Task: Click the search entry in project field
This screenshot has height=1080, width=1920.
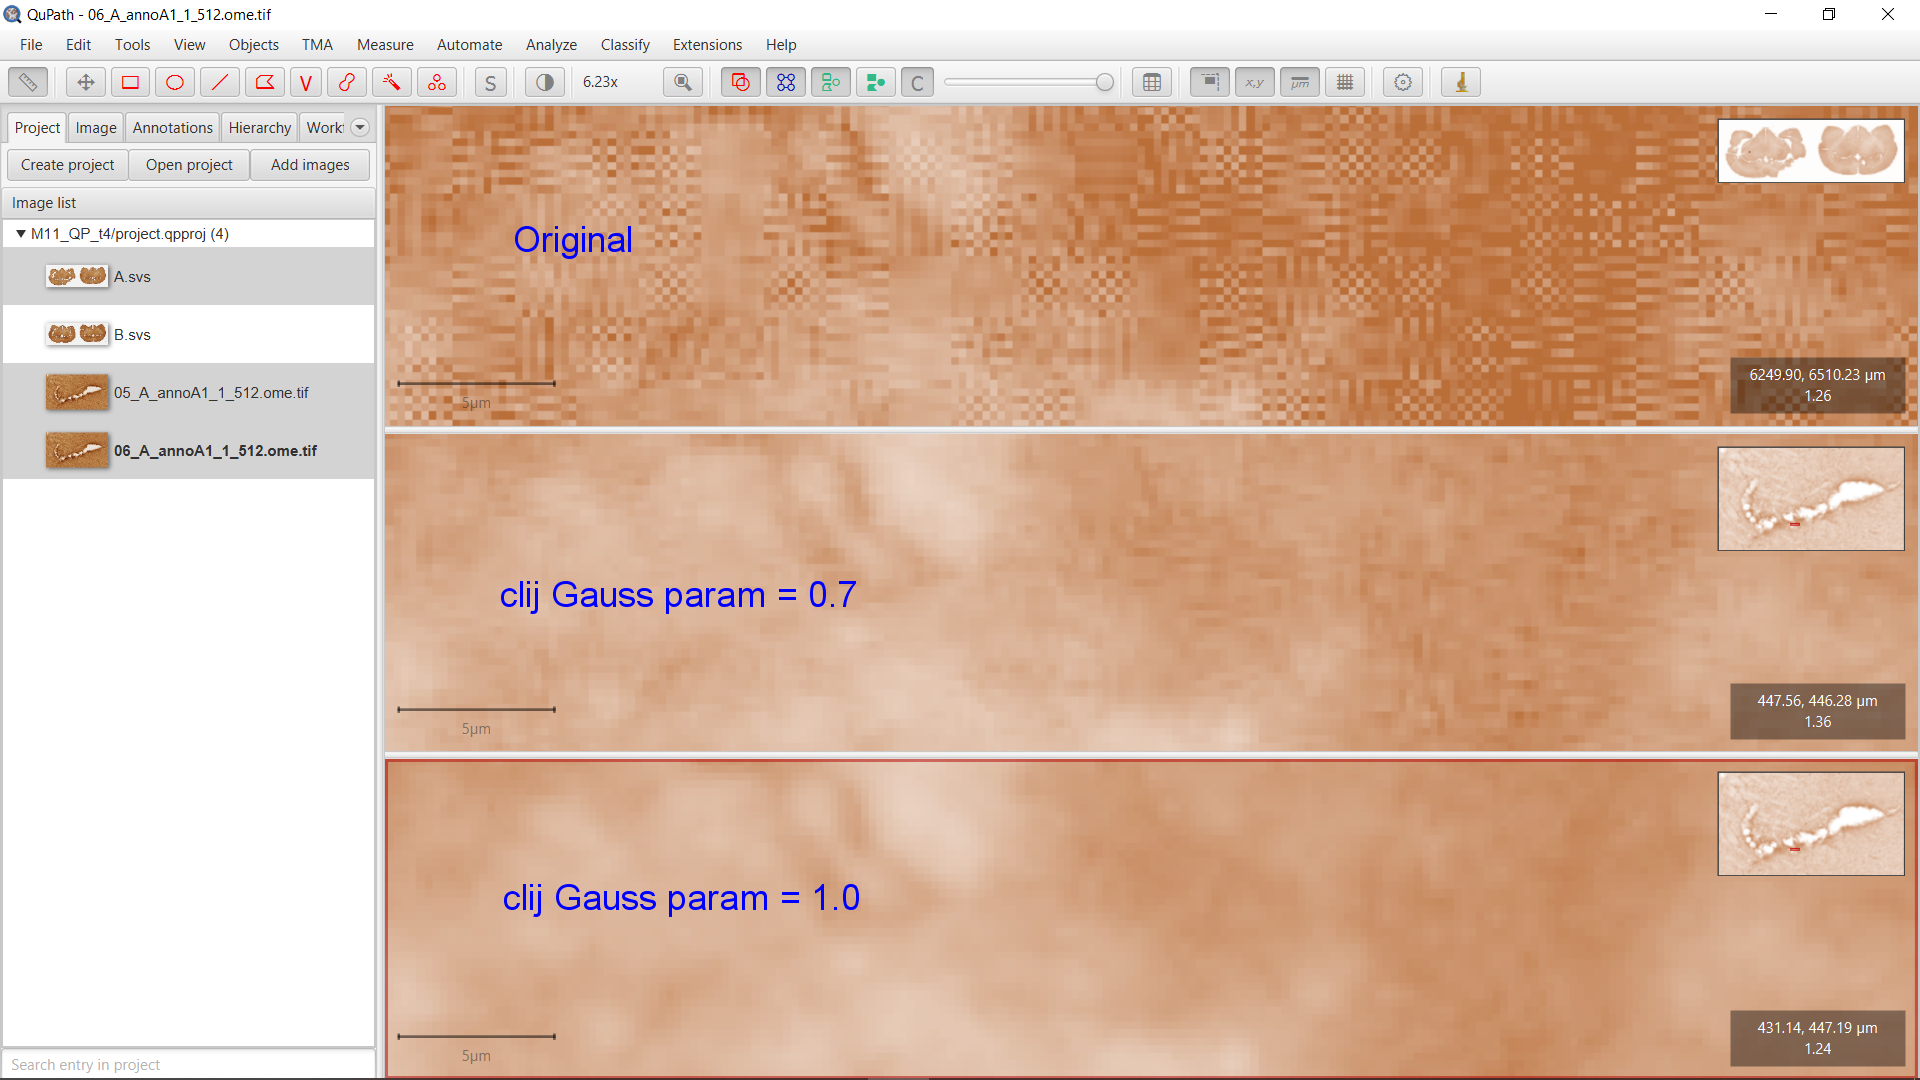Action: click(188, 1064)
